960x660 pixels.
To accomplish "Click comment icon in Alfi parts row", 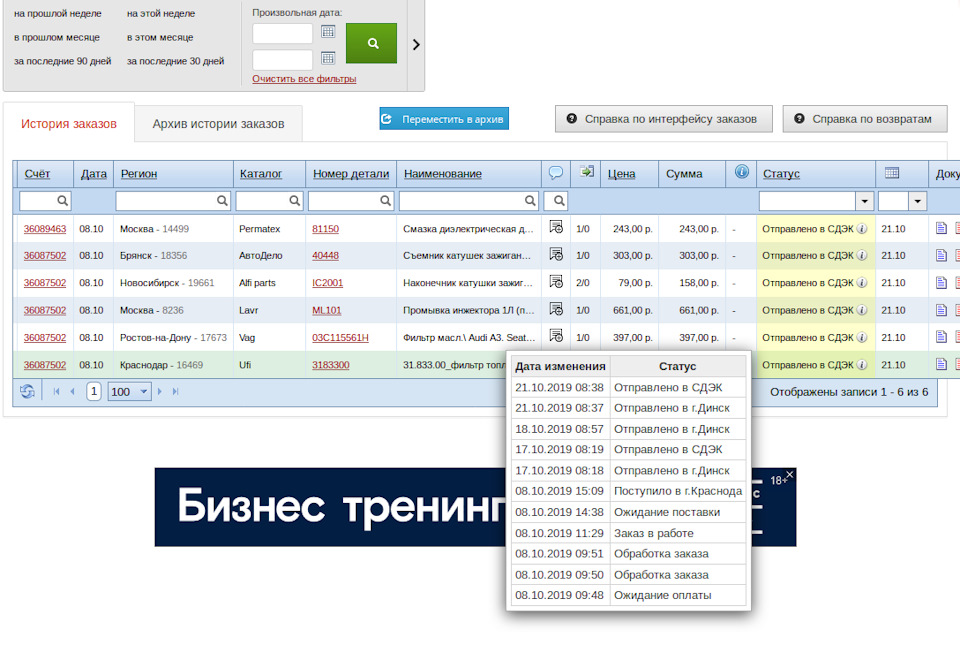I will [x=556, y=282].
